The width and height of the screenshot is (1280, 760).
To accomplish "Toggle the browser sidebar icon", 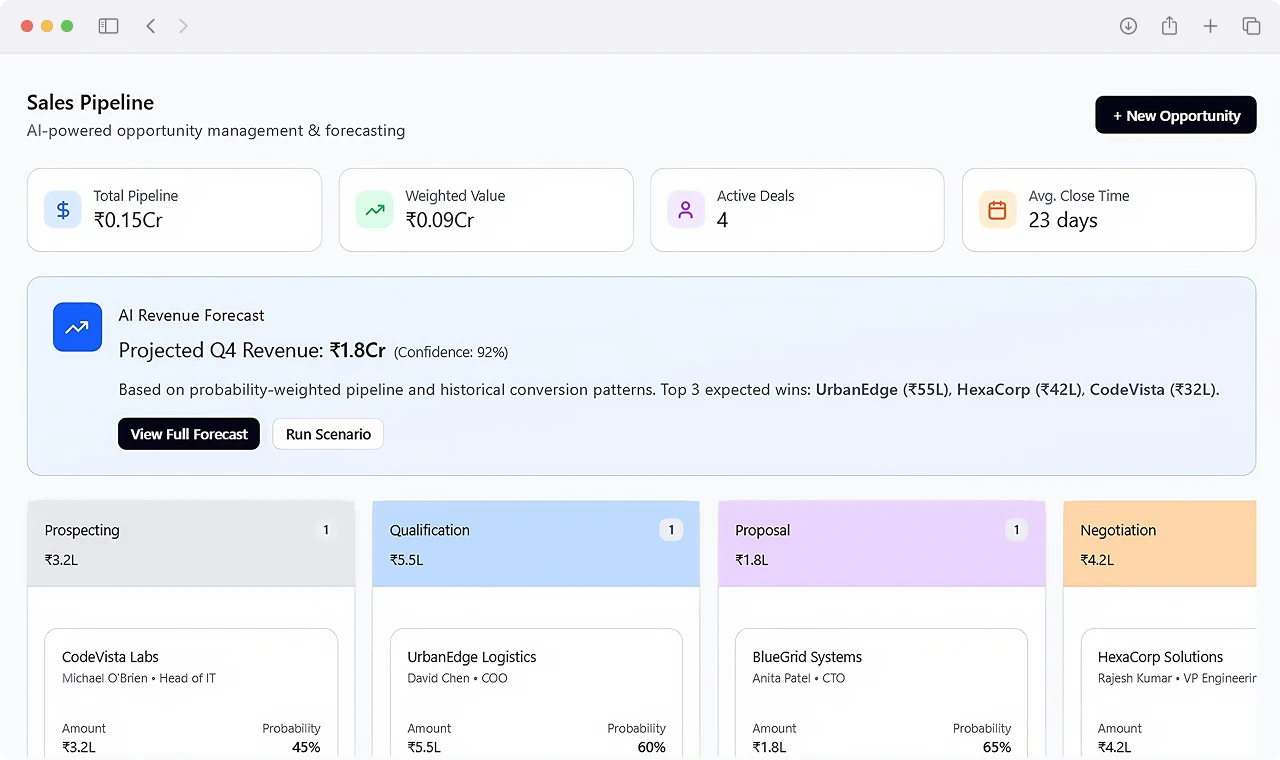I will [108, 26].
